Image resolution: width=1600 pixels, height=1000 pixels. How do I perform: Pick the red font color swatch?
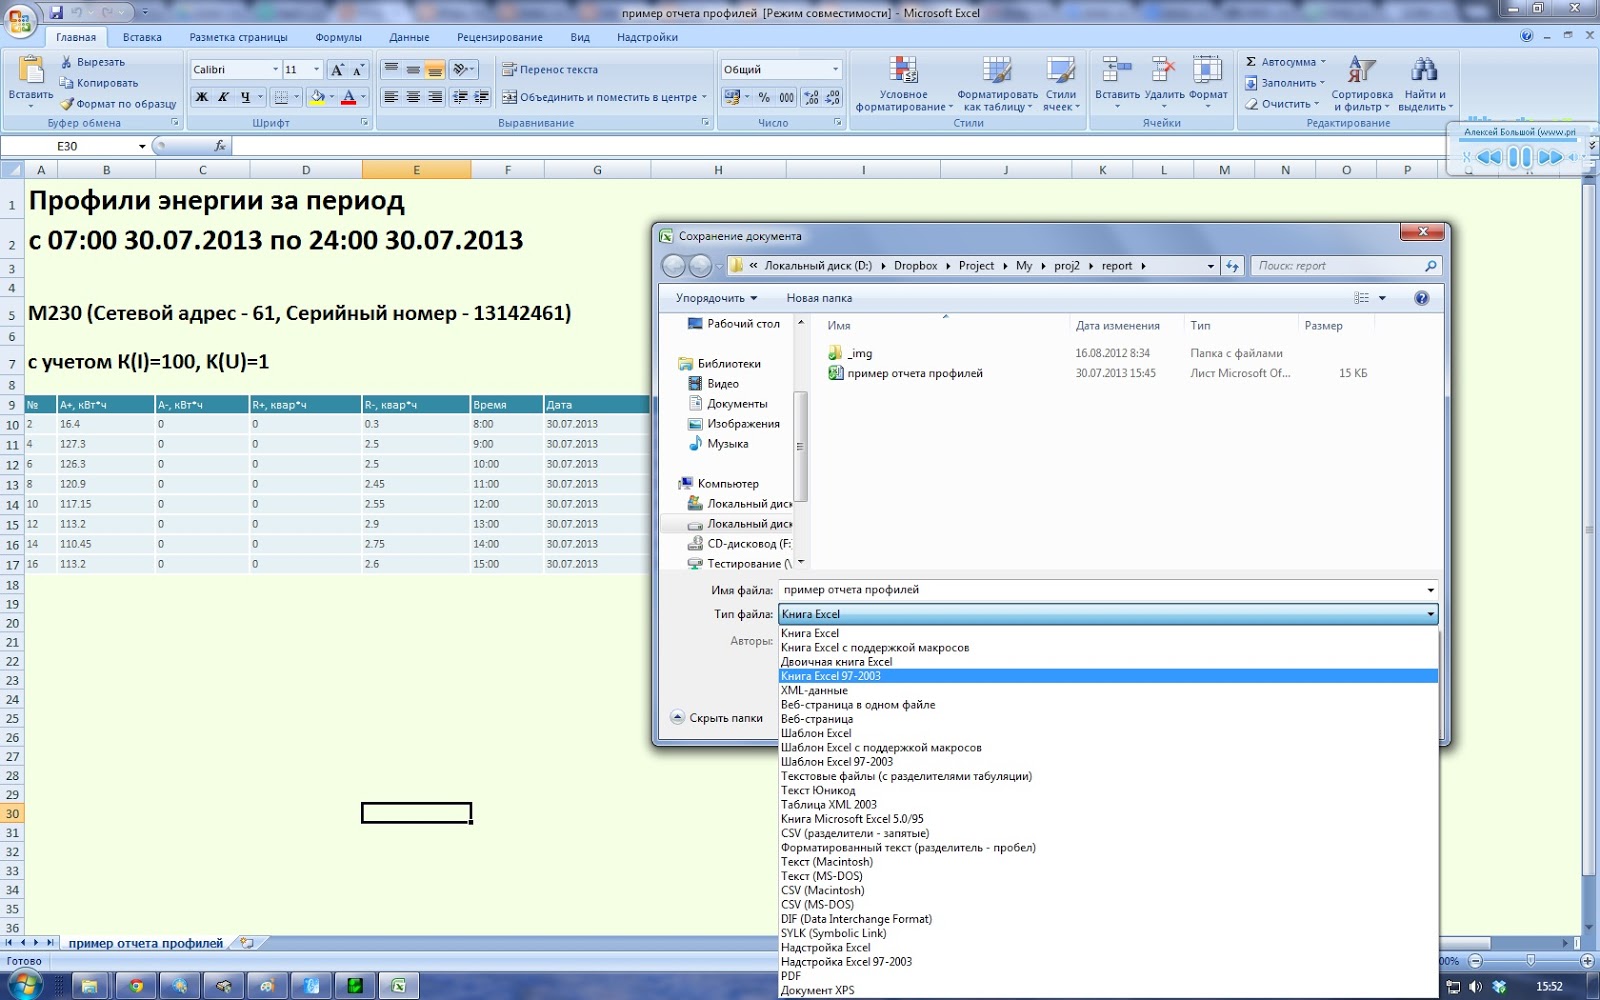click(348, 97)
